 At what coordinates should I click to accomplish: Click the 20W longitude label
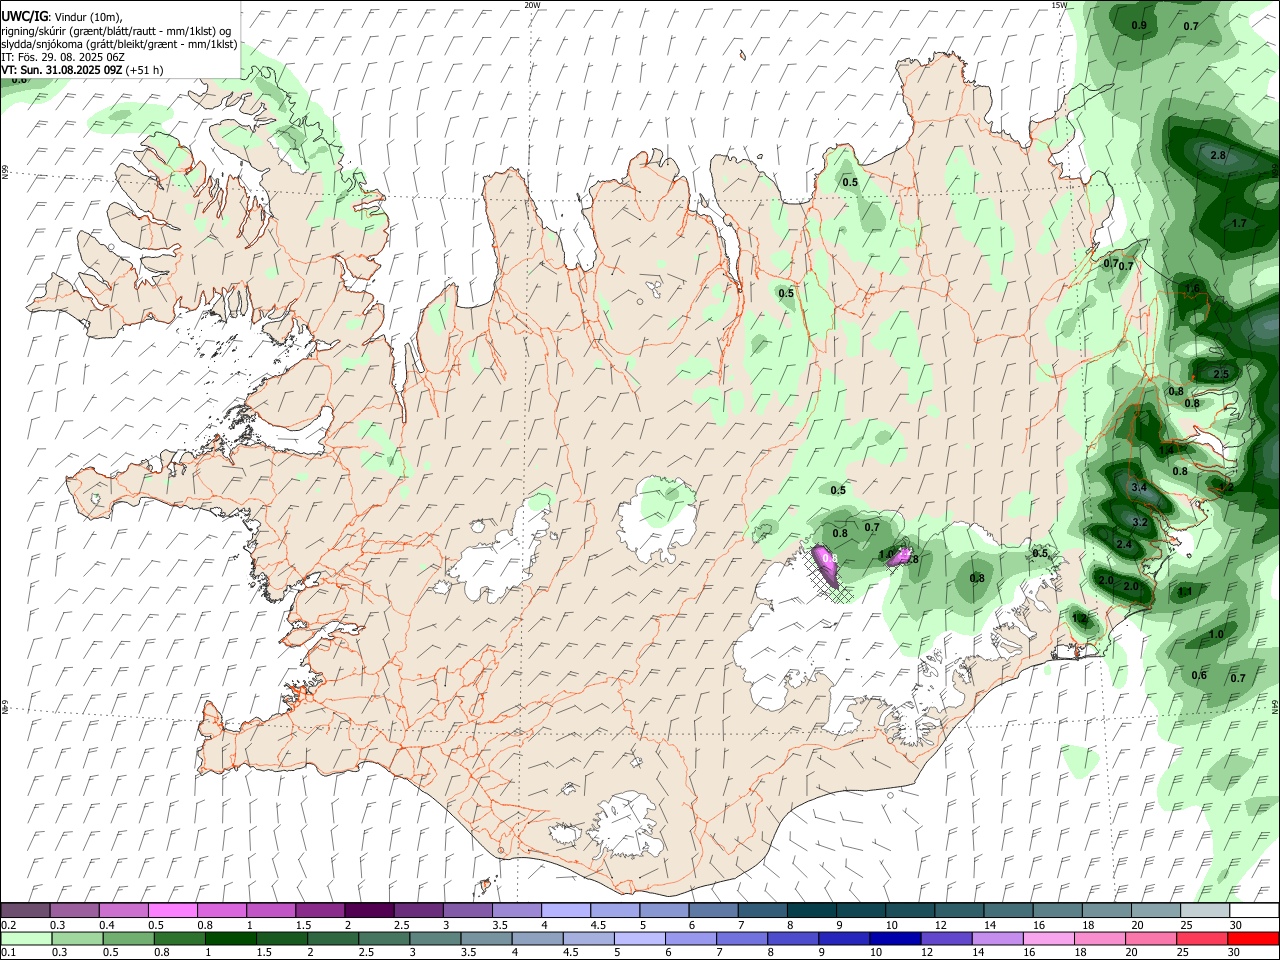pyautogui.click(x=532, y=5)
